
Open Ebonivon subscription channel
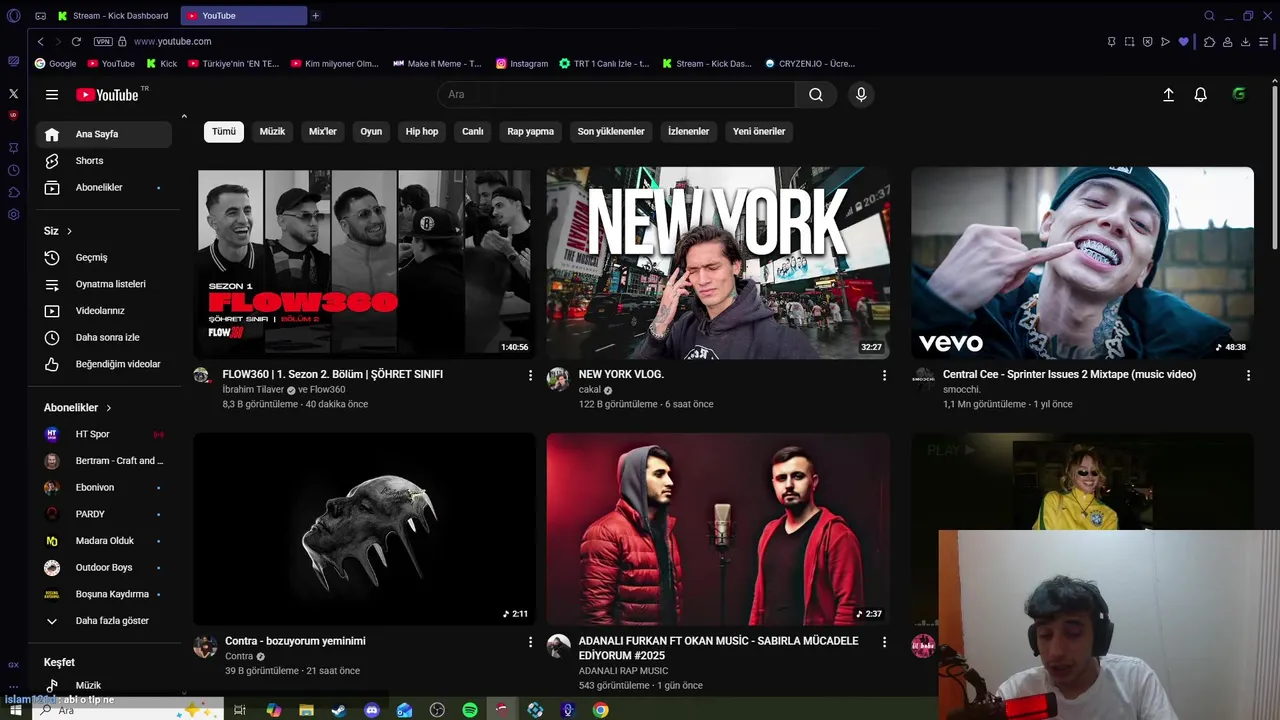tap(105, 487)
